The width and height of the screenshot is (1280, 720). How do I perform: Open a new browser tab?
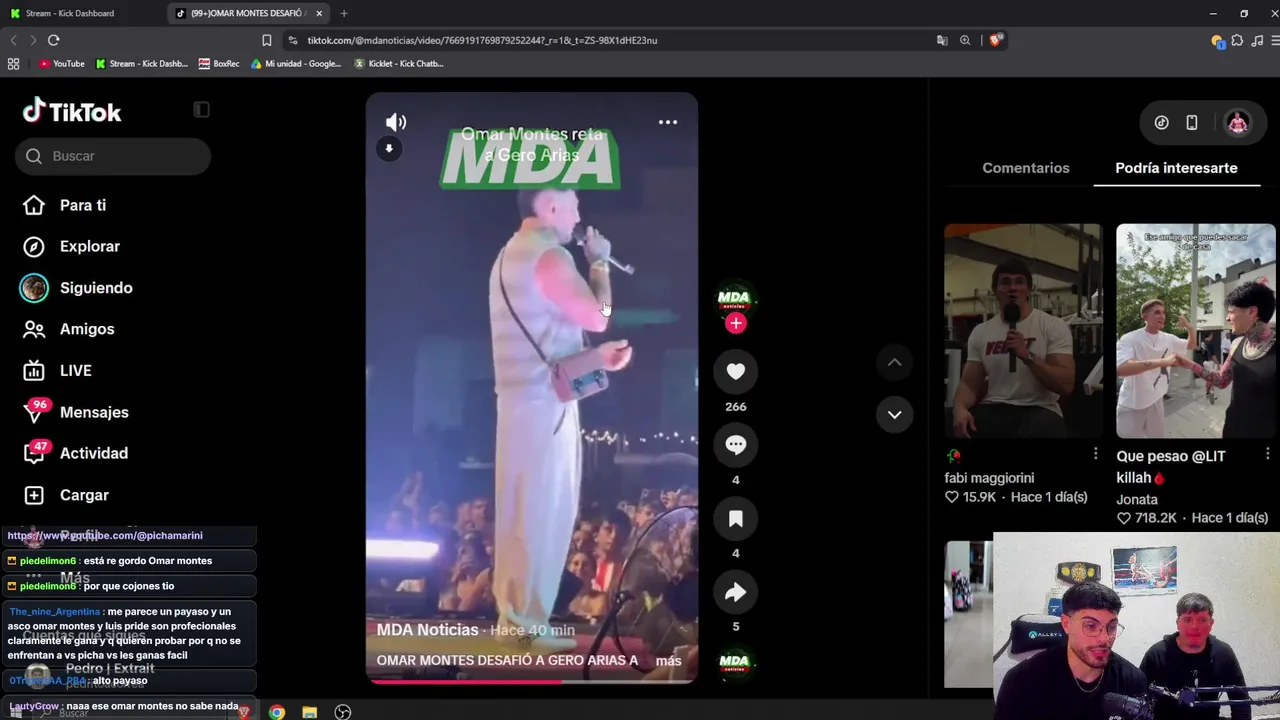[344, 13]
